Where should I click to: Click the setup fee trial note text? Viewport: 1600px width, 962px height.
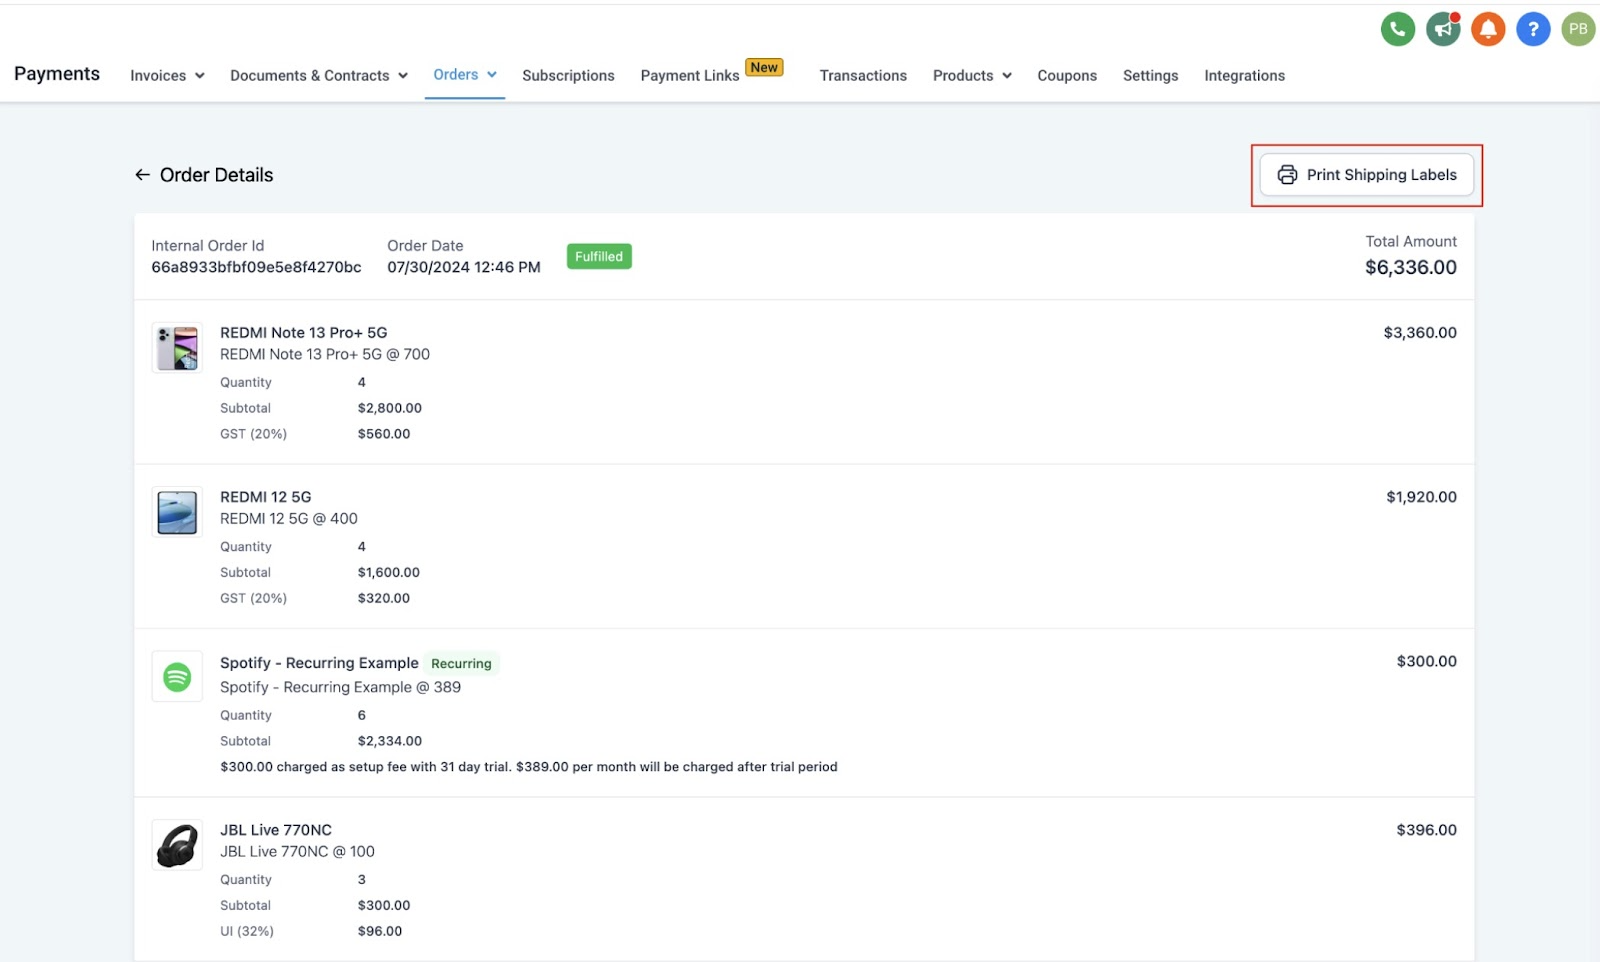529,767
